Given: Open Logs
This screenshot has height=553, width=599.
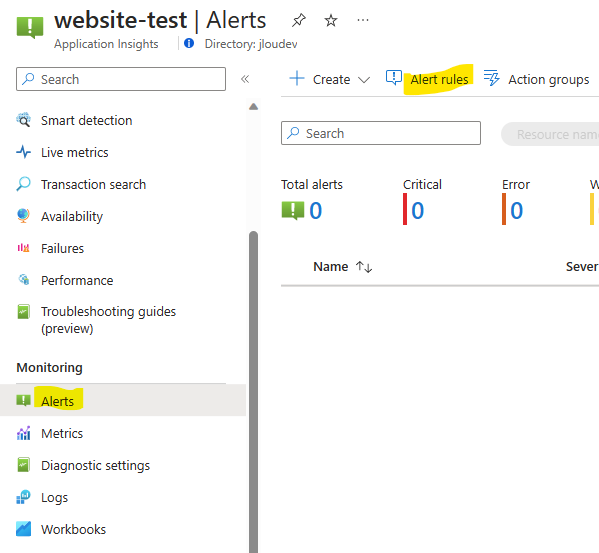Looking at the screenshot, I should pyautogui.click(x=54, y=498).
